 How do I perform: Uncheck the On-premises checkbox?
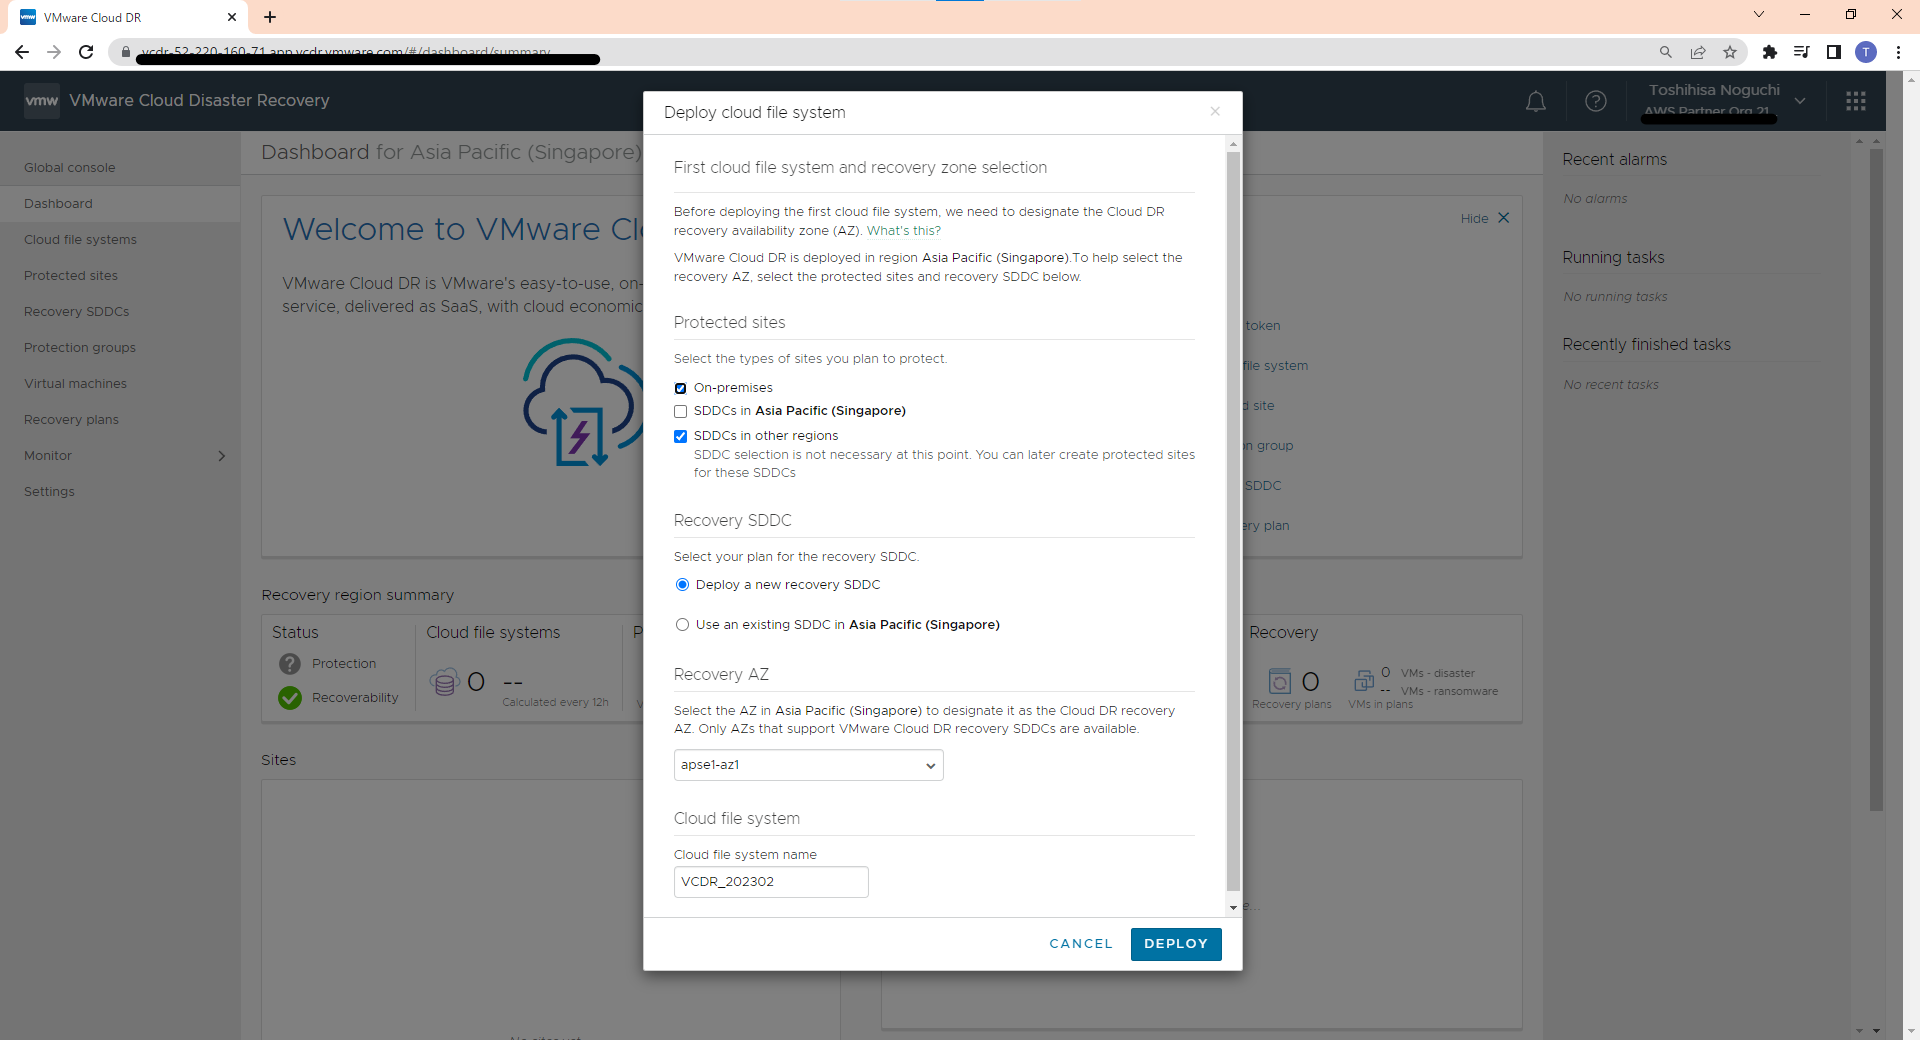[680, 388]
